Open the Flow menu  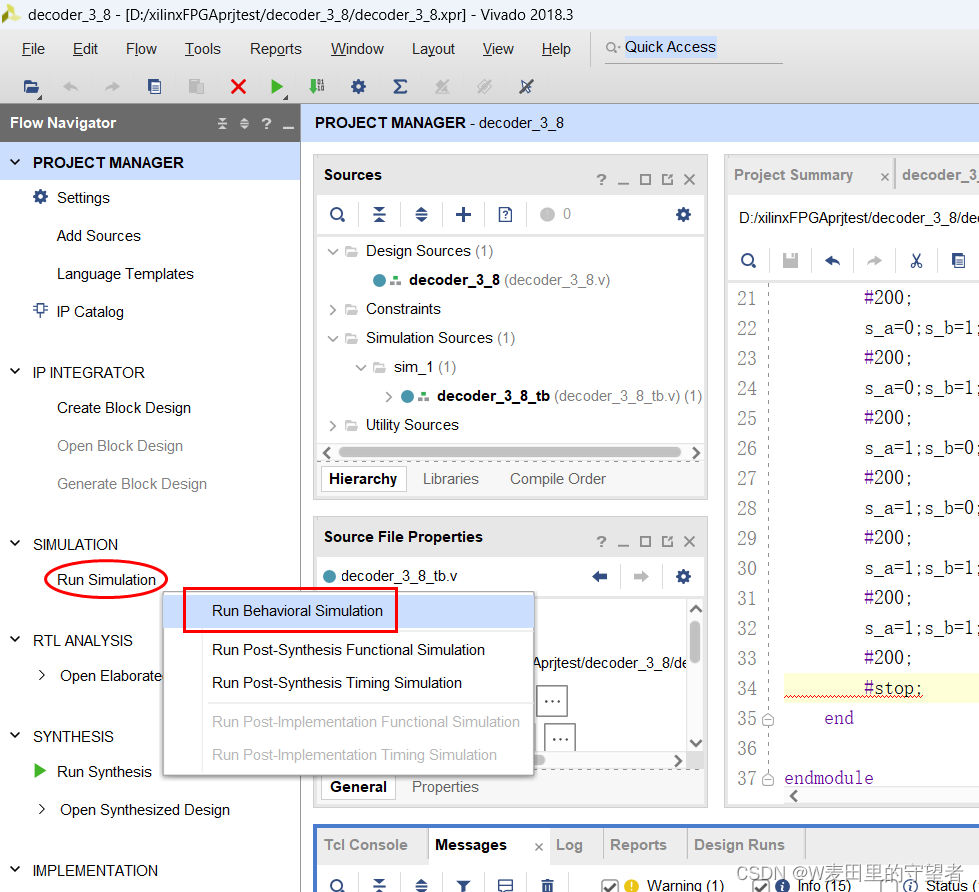pos(141,49)
